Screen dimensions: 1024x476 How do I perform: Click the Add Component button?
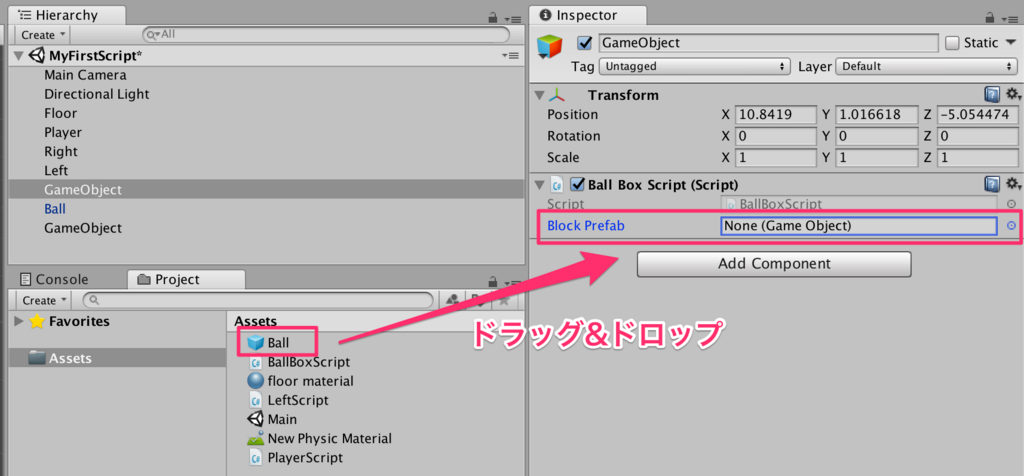coord(774,264)
